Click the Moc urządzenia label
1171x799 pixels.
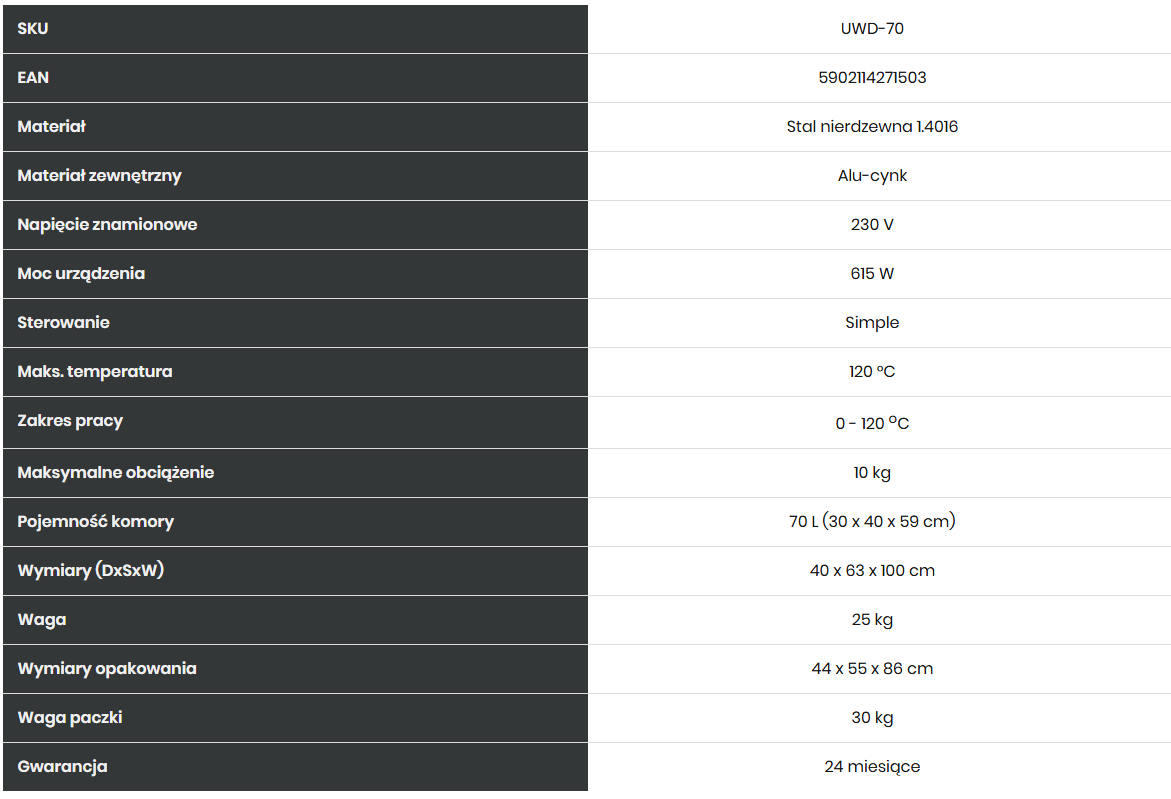81,274
